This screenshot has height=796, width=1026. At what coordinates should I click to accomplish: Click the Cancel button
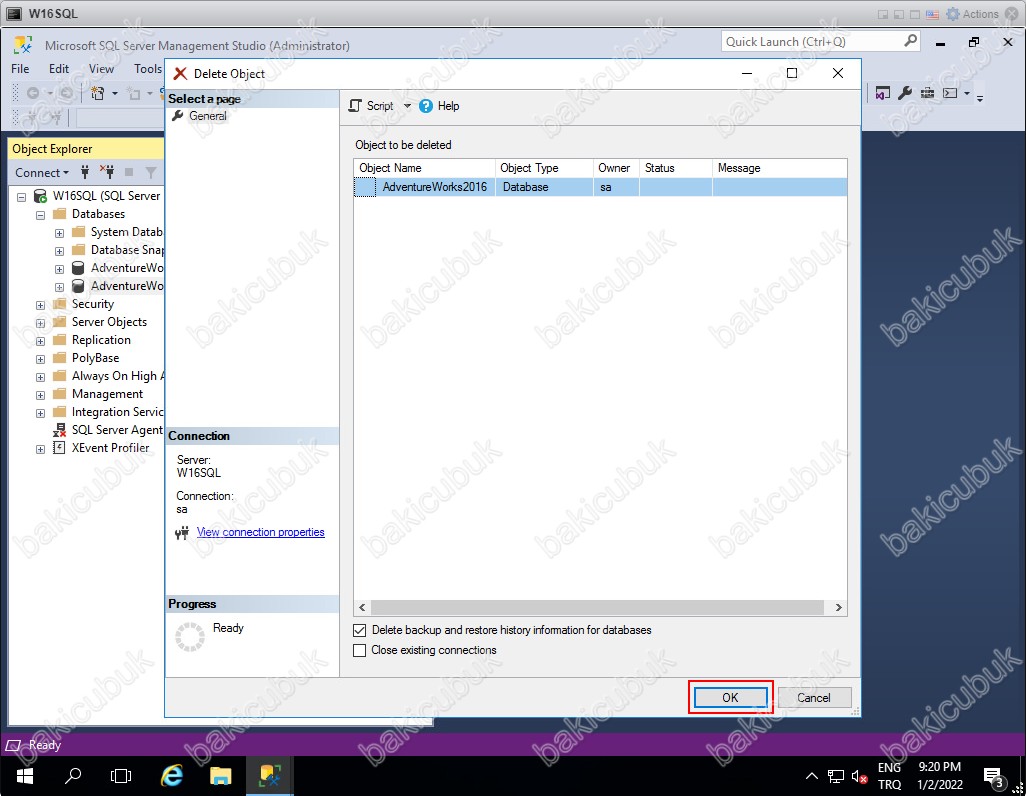813,698
